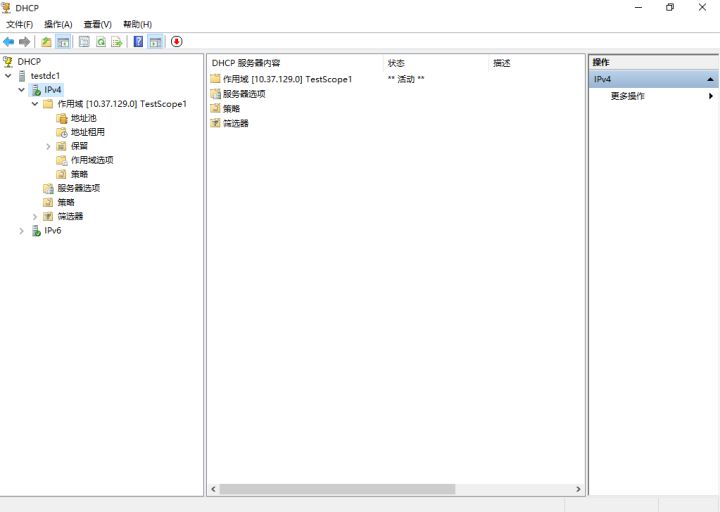Image resolution: width=720 pixels, height=512 pixels.
Task: Open Help with the blue question mark icon
Action: click(138, 42)
